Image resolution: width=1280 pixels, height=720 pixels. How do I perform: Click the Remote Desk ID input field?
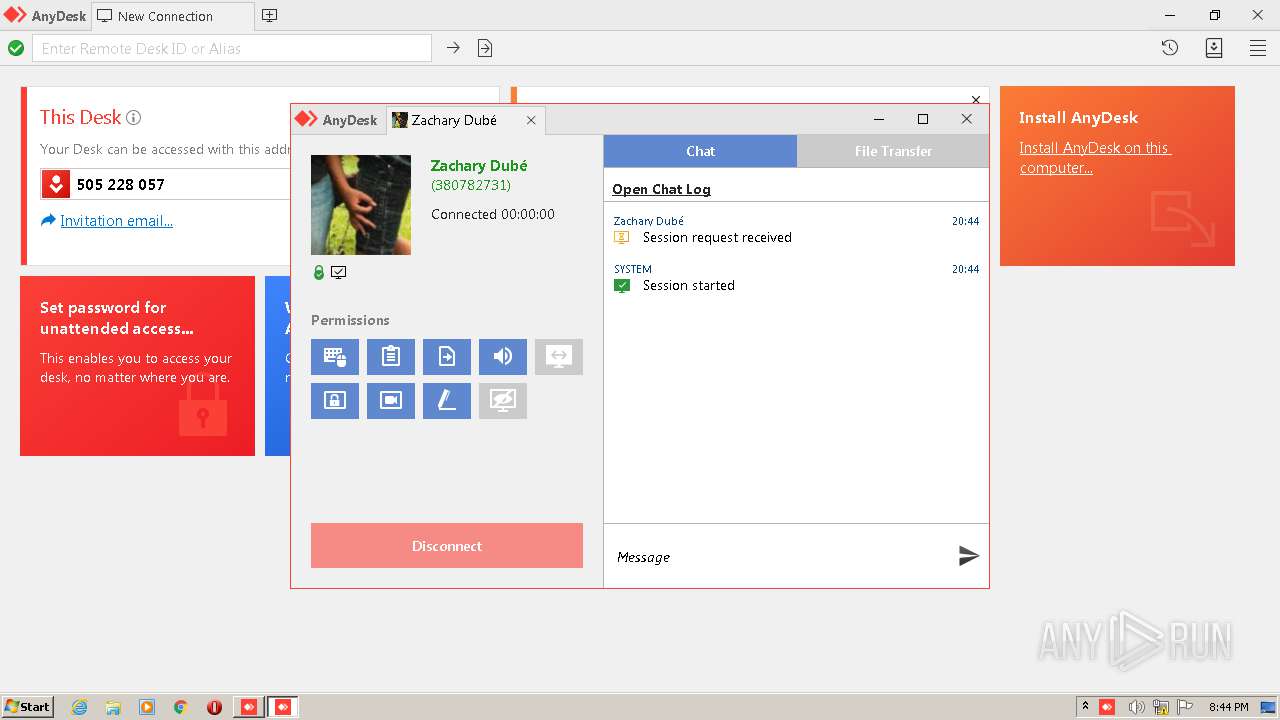click(232, 48)
